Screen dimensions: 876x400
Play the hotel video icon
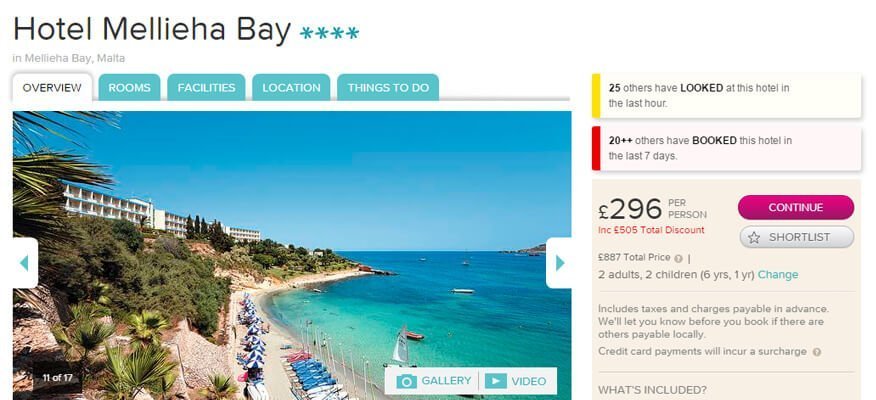[496, 381]
